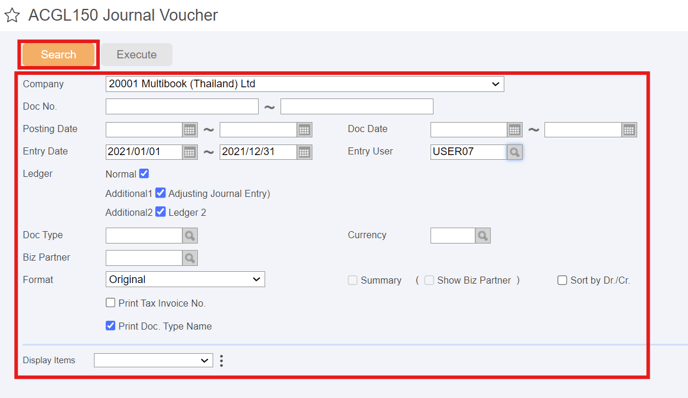Toggle the Summary checkbox
The height and width of the screenshot is (398, 688).
[352, 280]
